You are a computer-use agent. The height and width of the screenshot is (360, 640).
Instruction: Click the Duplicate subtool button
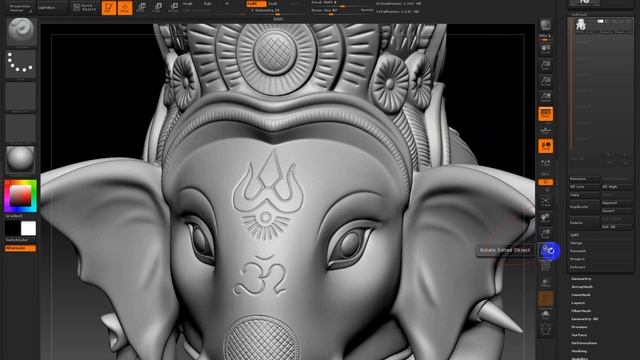click(x=584, y=207)
